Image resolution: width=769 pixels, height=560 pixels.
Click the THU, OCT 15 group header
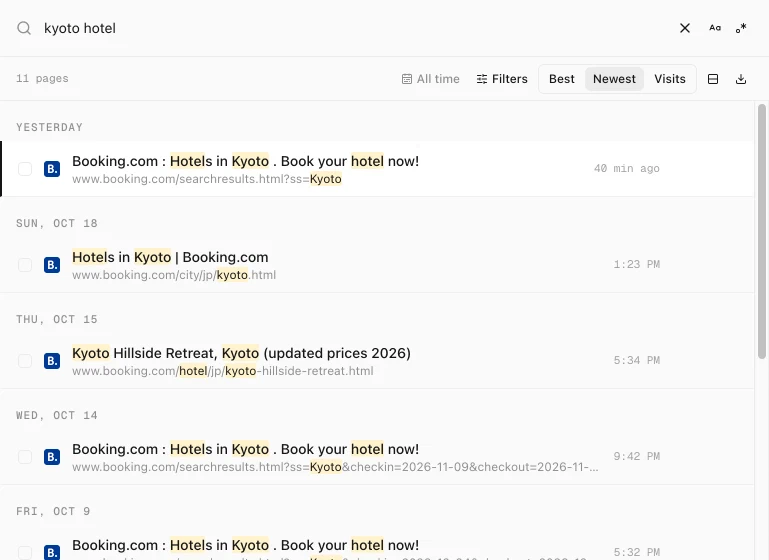pyautogui.click(x=57, y=320)
